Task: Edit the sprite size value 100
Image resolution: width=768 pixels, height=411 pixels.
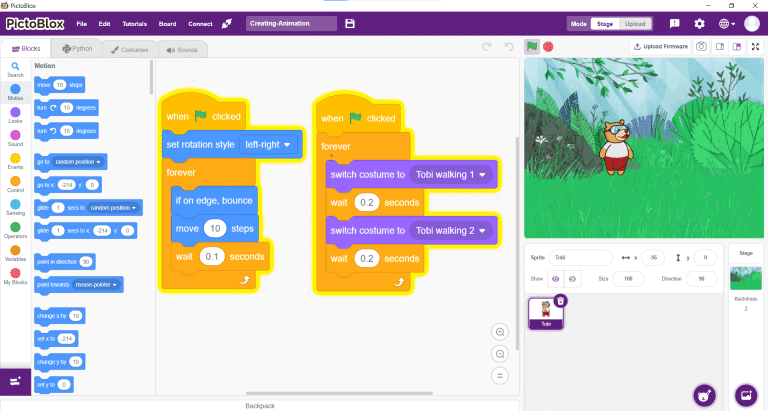Action: 628,279
